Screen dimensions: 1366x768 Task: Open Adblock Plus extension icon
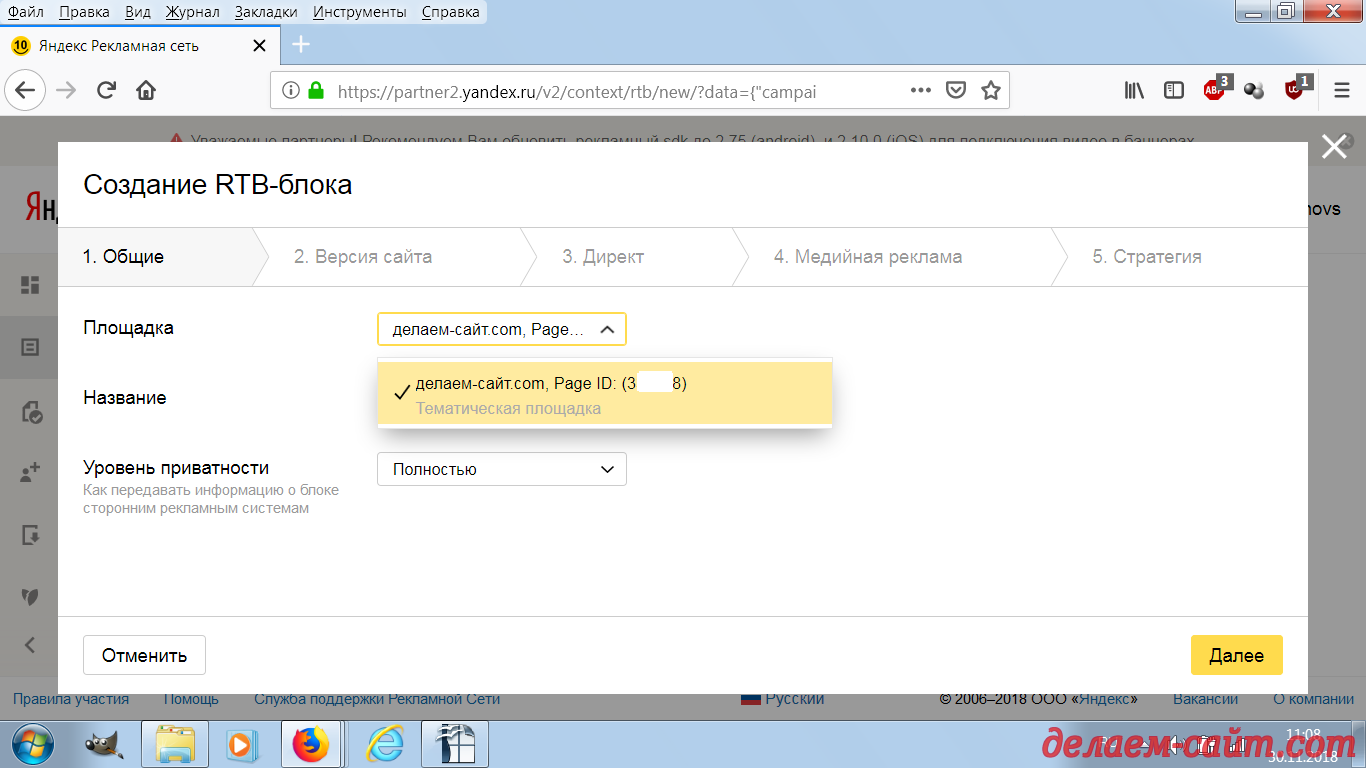tap(1216, 89)
